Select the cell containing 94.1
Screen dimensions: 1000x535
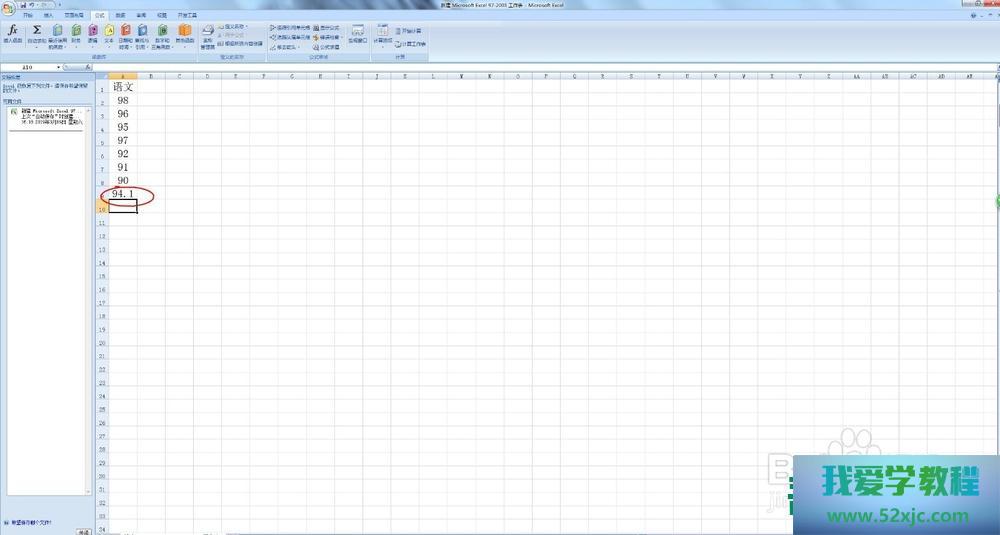123,193
